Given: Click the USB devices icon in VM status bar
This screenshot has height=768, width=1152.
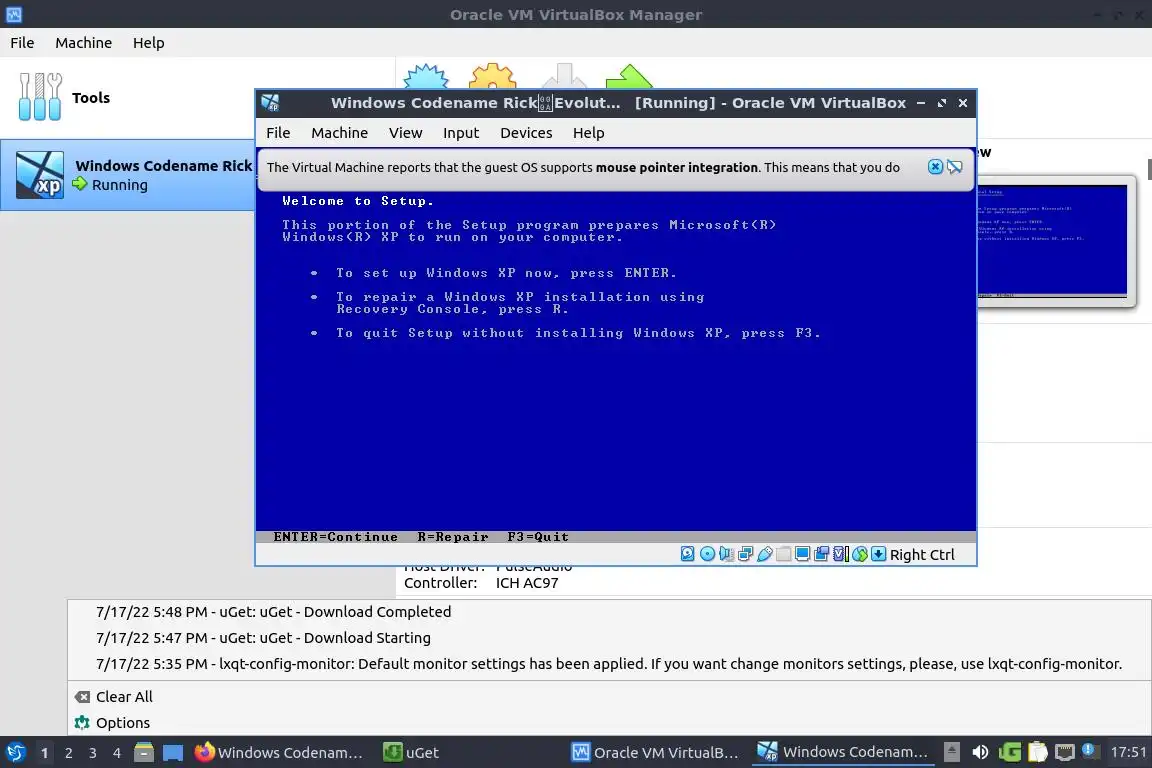Looking at the screenshot, I should click(765, 554).
